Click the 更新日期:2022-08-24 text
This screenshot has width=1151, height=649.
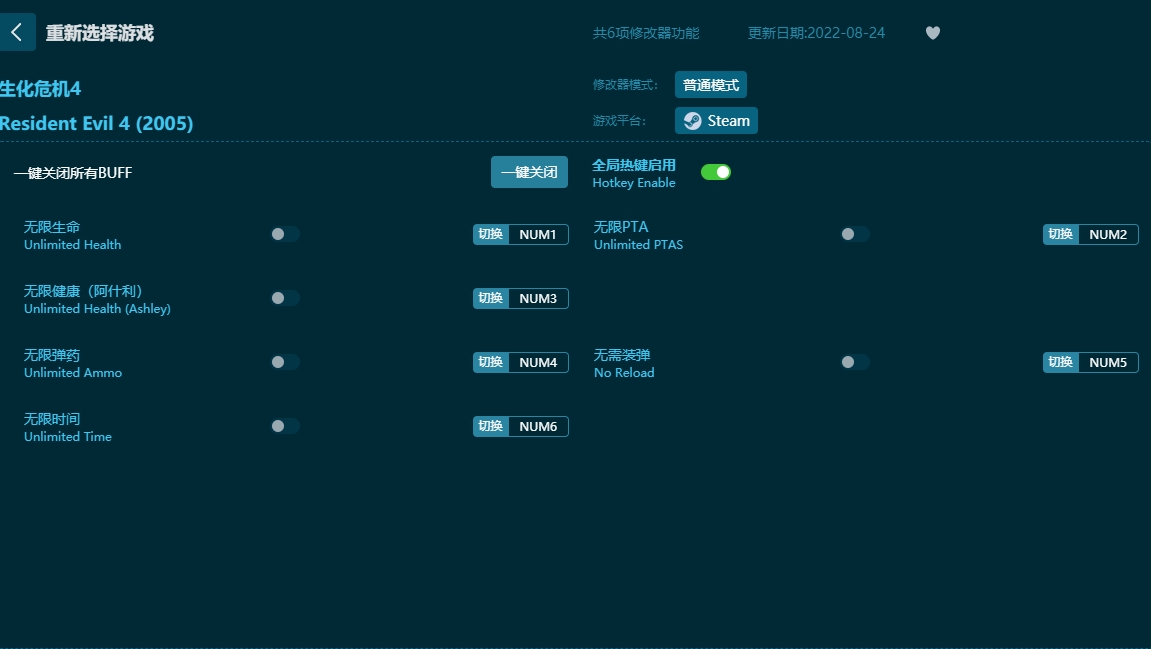click(816, 33)
